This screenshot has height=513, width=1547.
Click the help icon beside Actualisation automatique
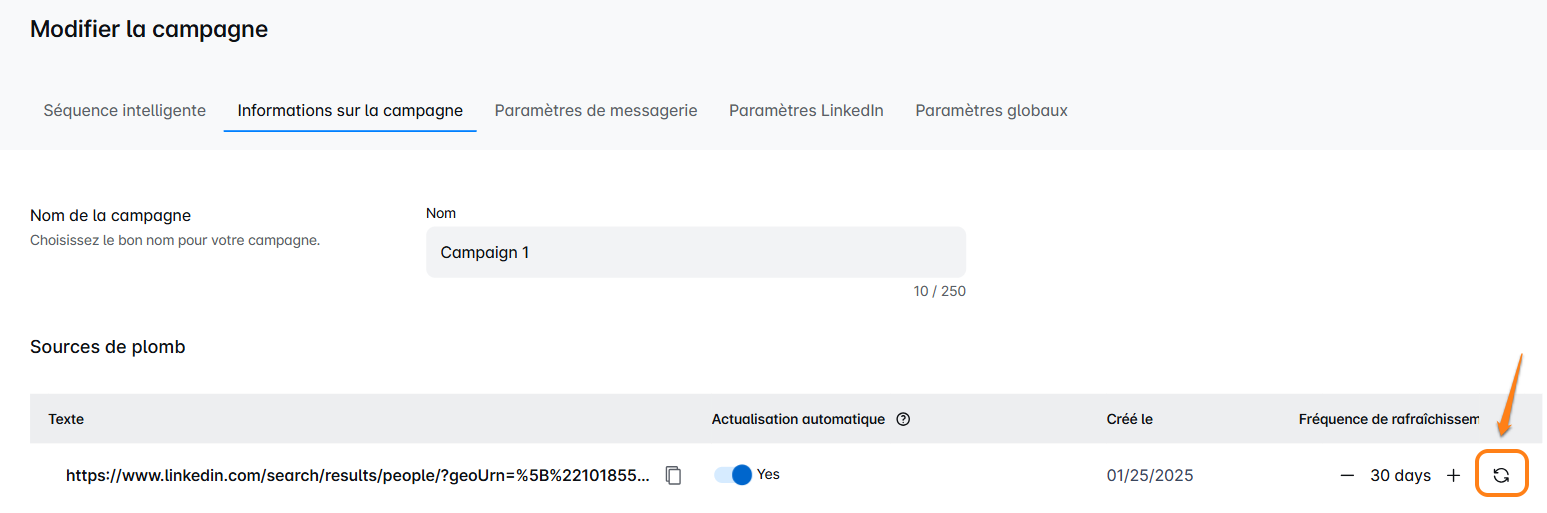pyautogui.click(x=903, y=420)
